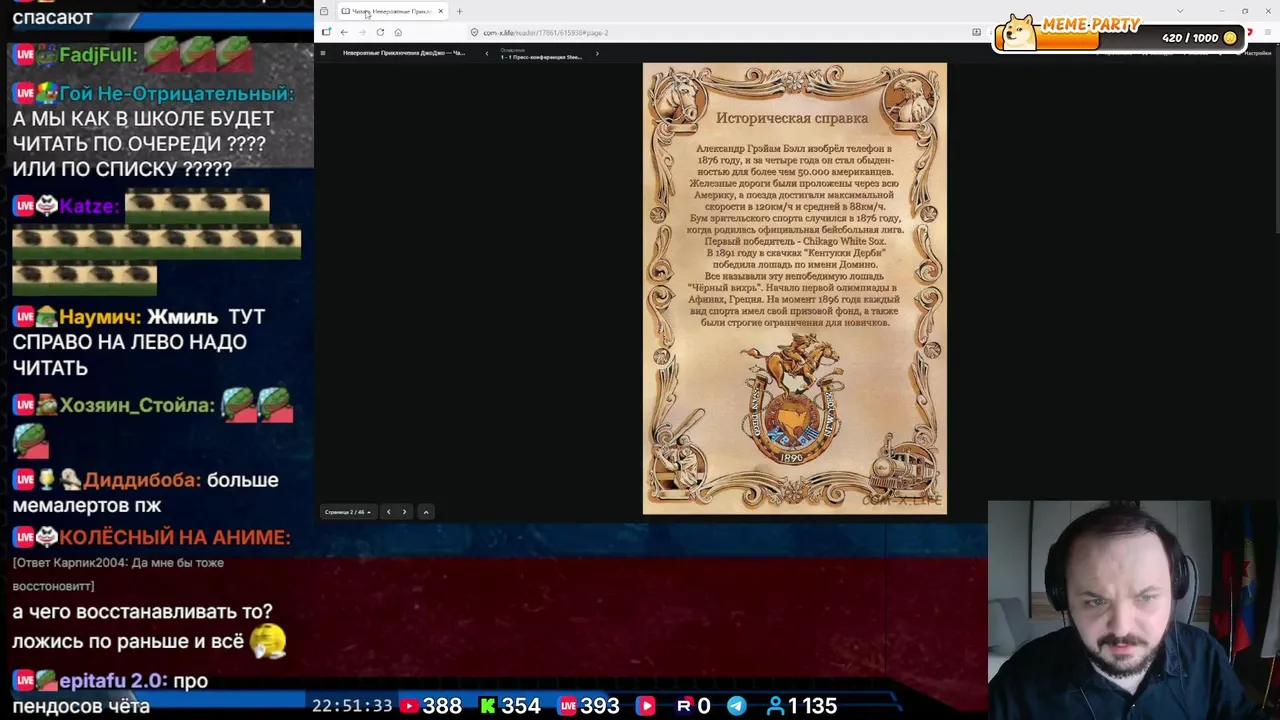Click the total viewers person icon
This screenshot has height=720, width=1280.
point(775,706)
